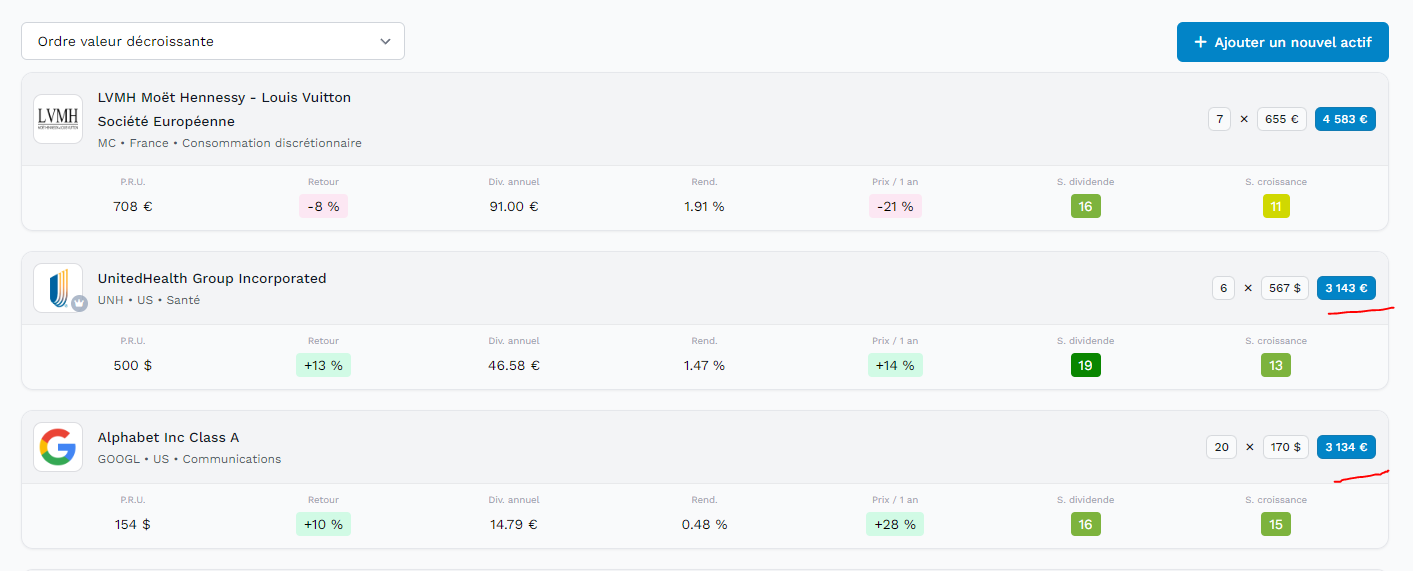
Task: Click the crown badge on UnitedHealth logo
Action: pos(79,304)
